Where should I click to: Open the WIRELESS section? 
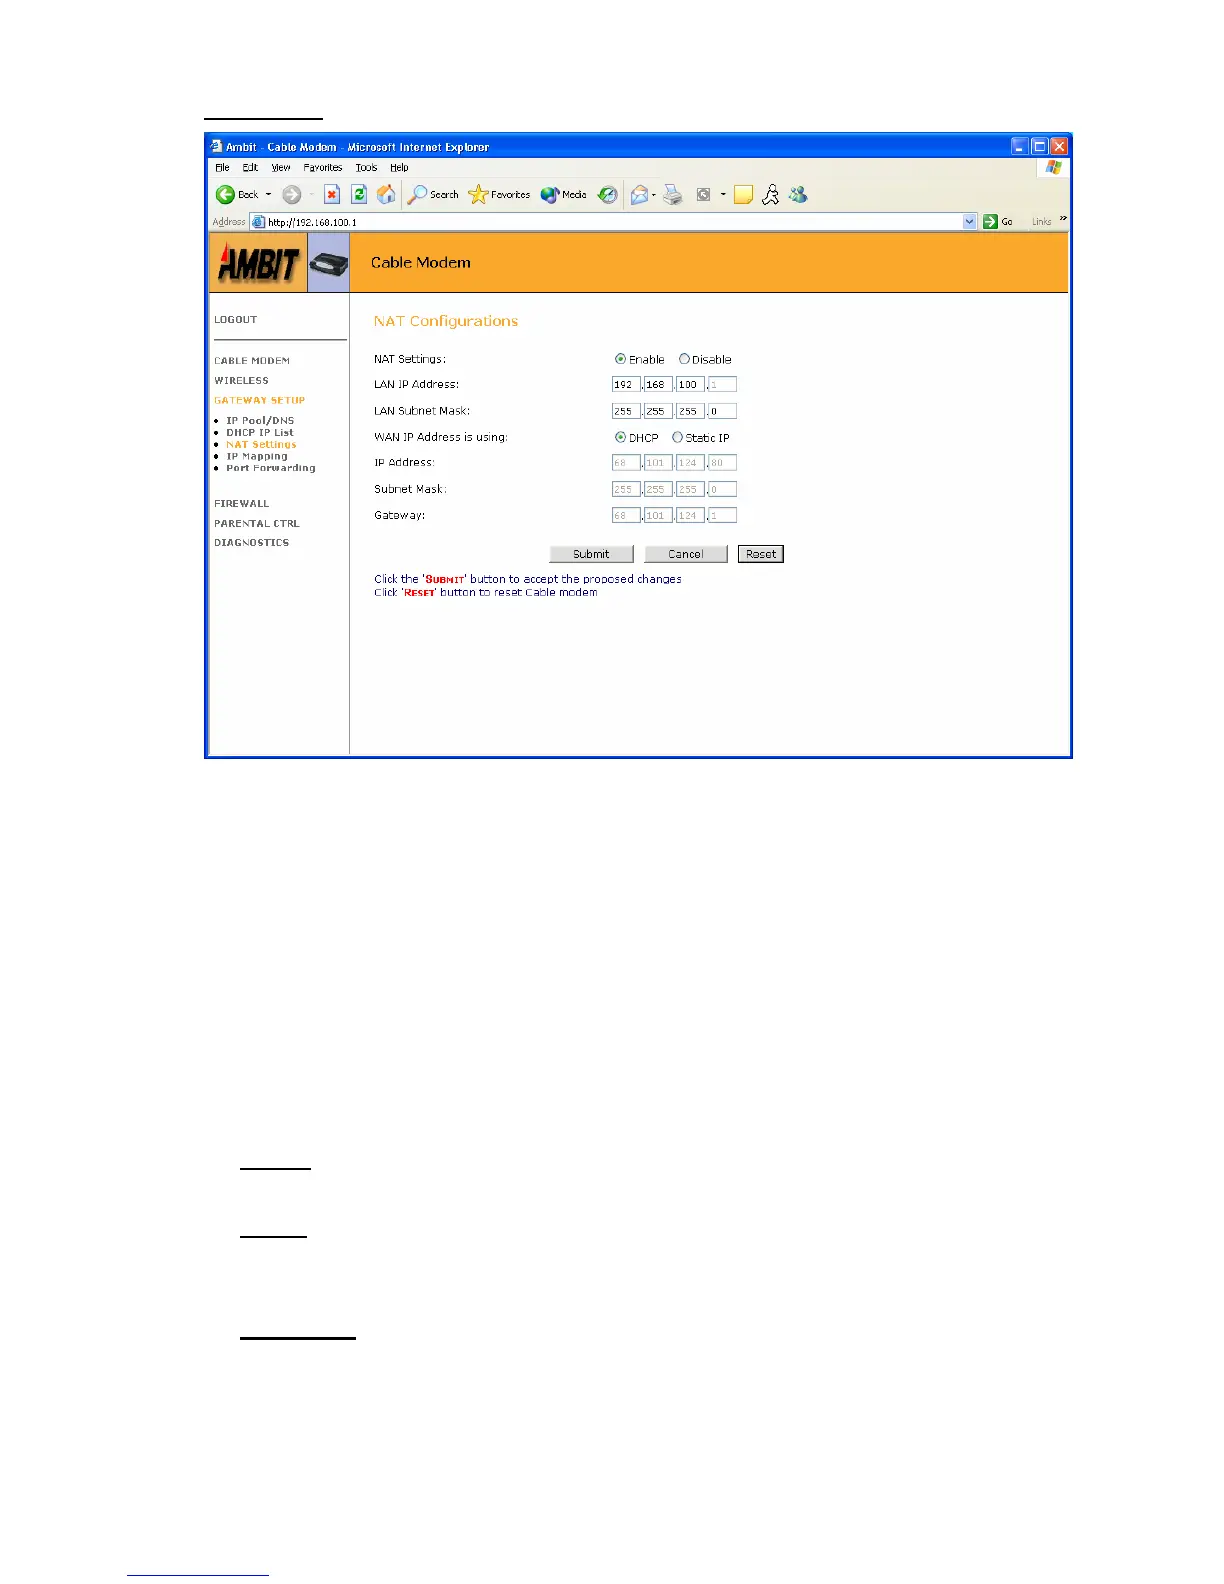pos(241,381)
